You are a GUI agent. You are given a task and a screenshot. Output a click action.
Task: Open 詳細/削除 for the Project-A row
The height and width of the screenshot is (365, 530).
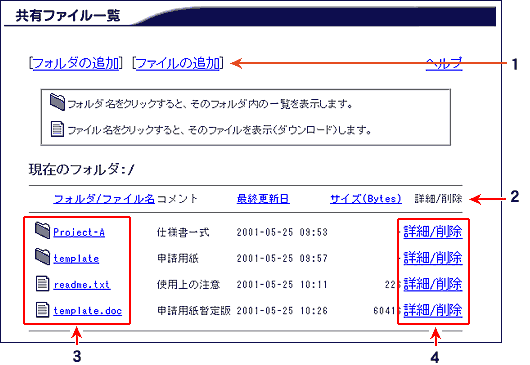pos(433,232)
